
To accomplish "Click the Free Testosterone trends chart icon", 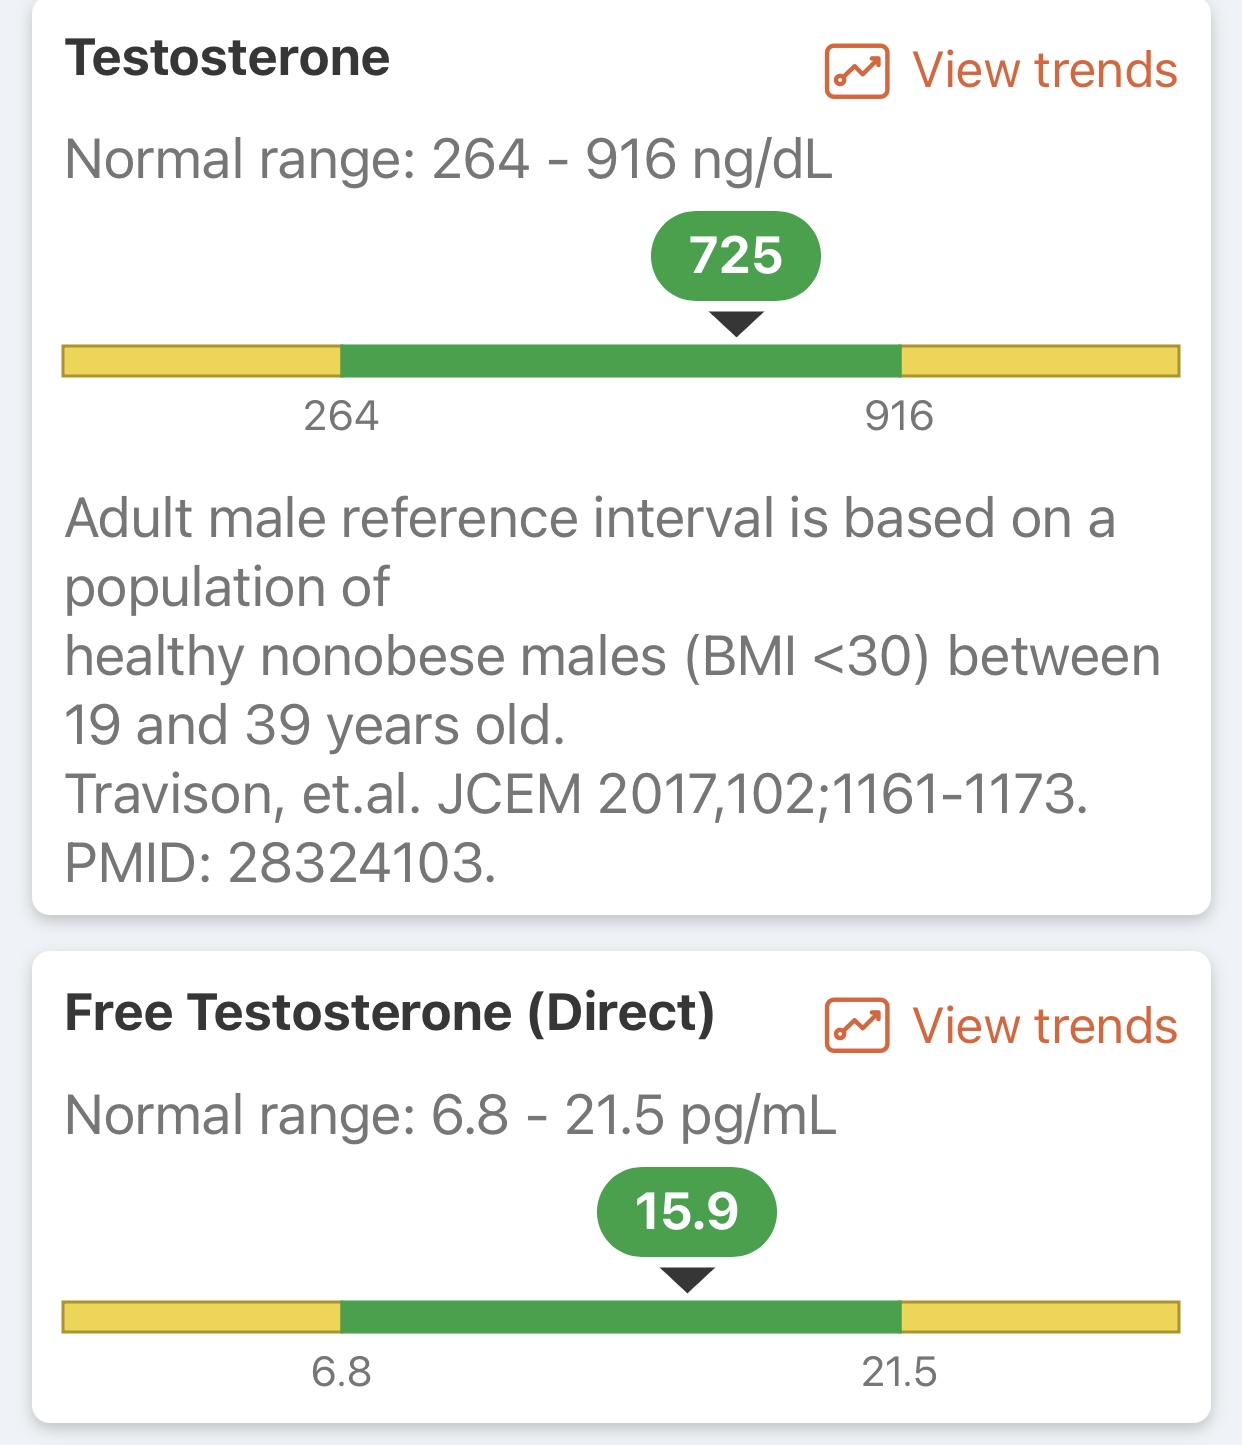I will 857,1026.
